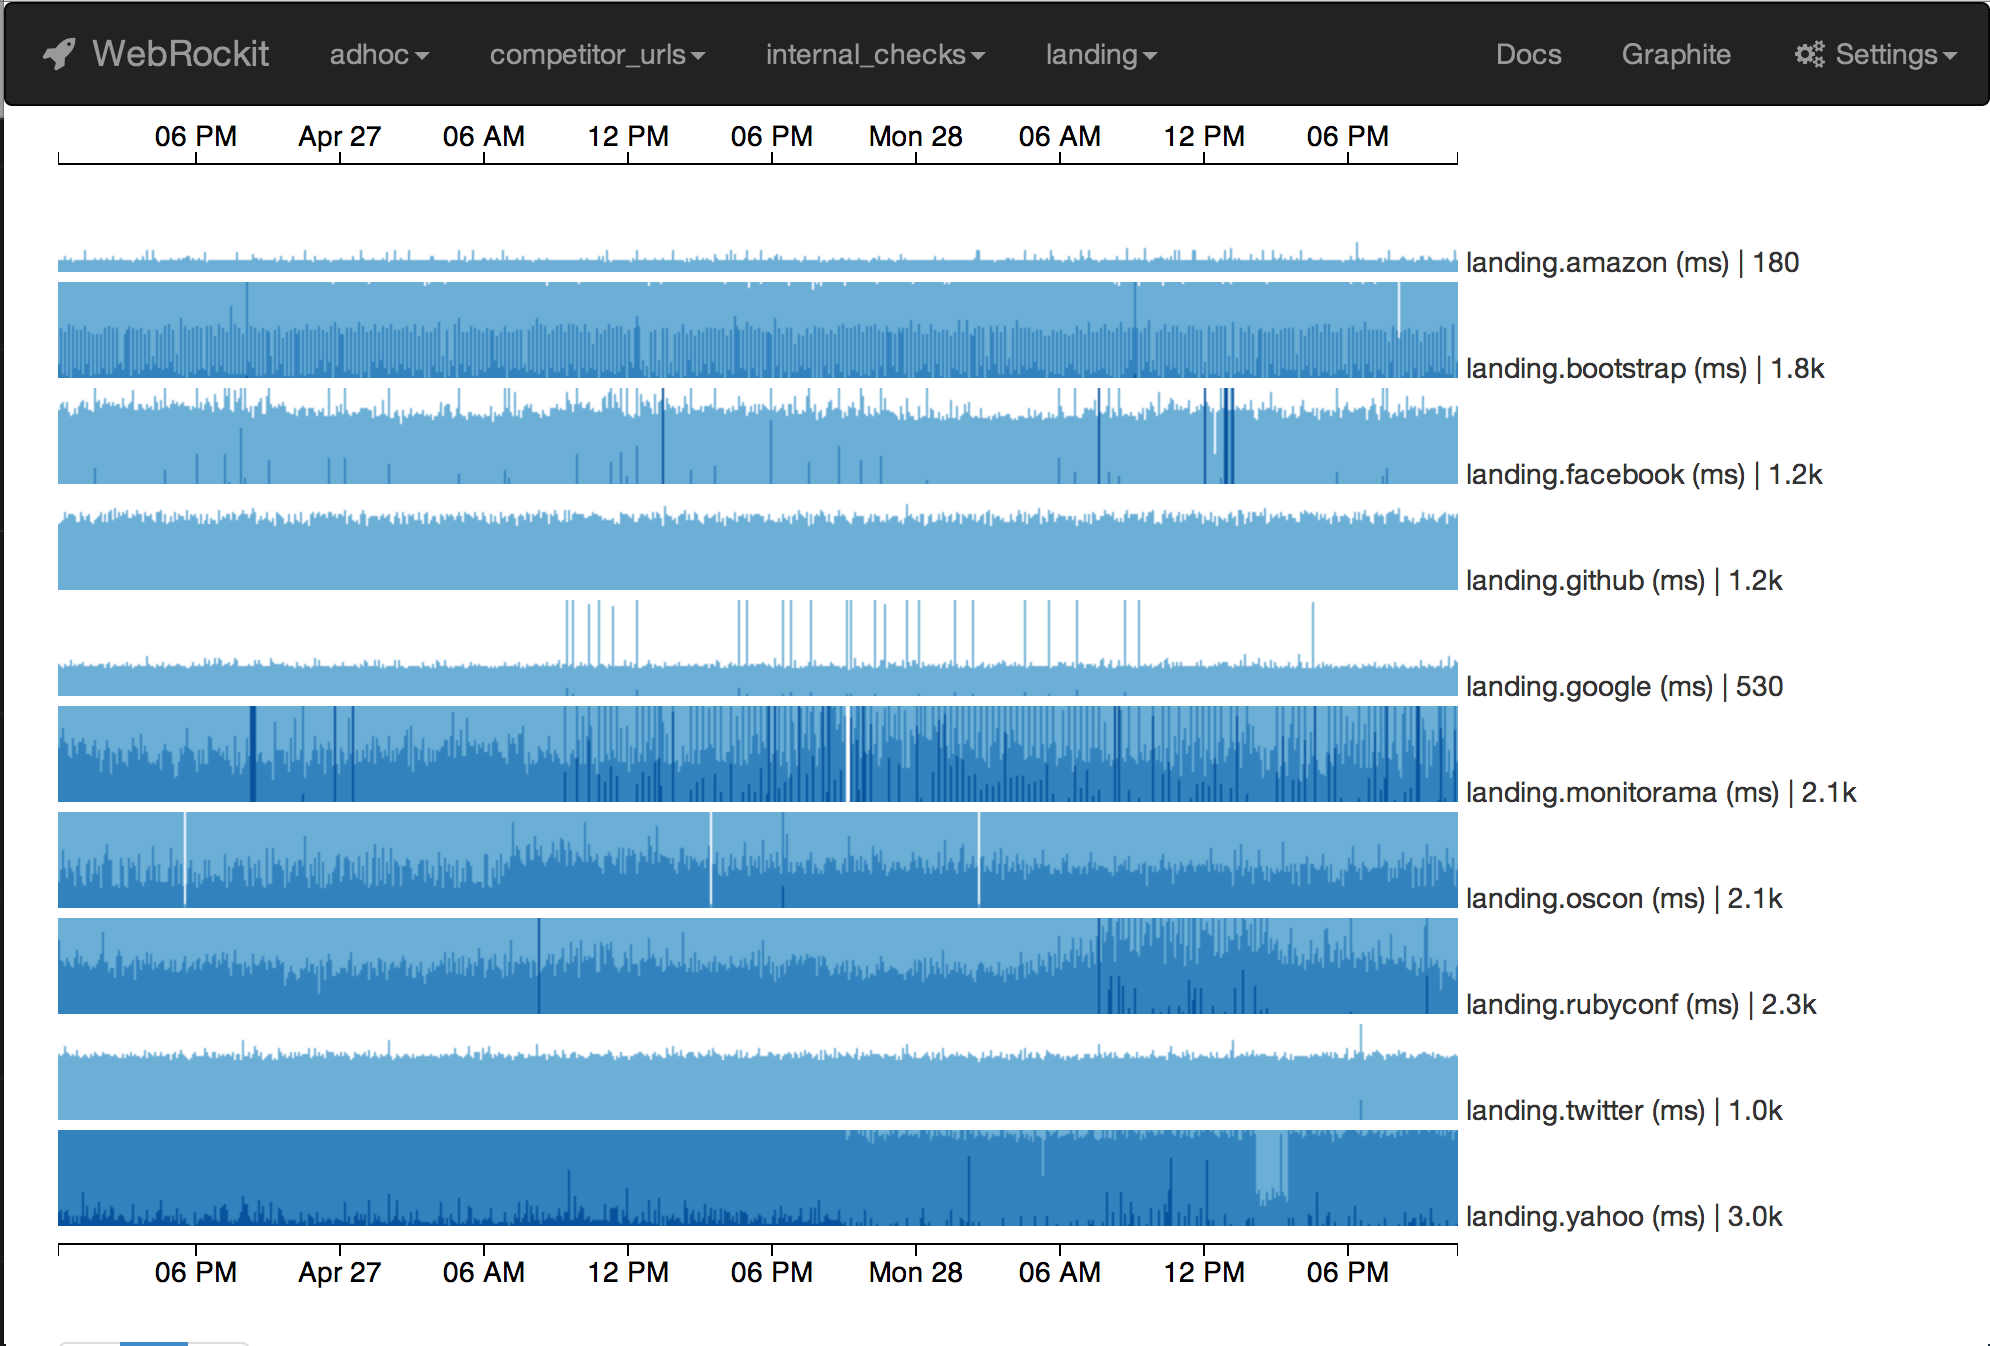The width and height of the screenshot is (1990, 1346).
Task: Expand the Settings dropdown menu
Action: [1876, 54]
